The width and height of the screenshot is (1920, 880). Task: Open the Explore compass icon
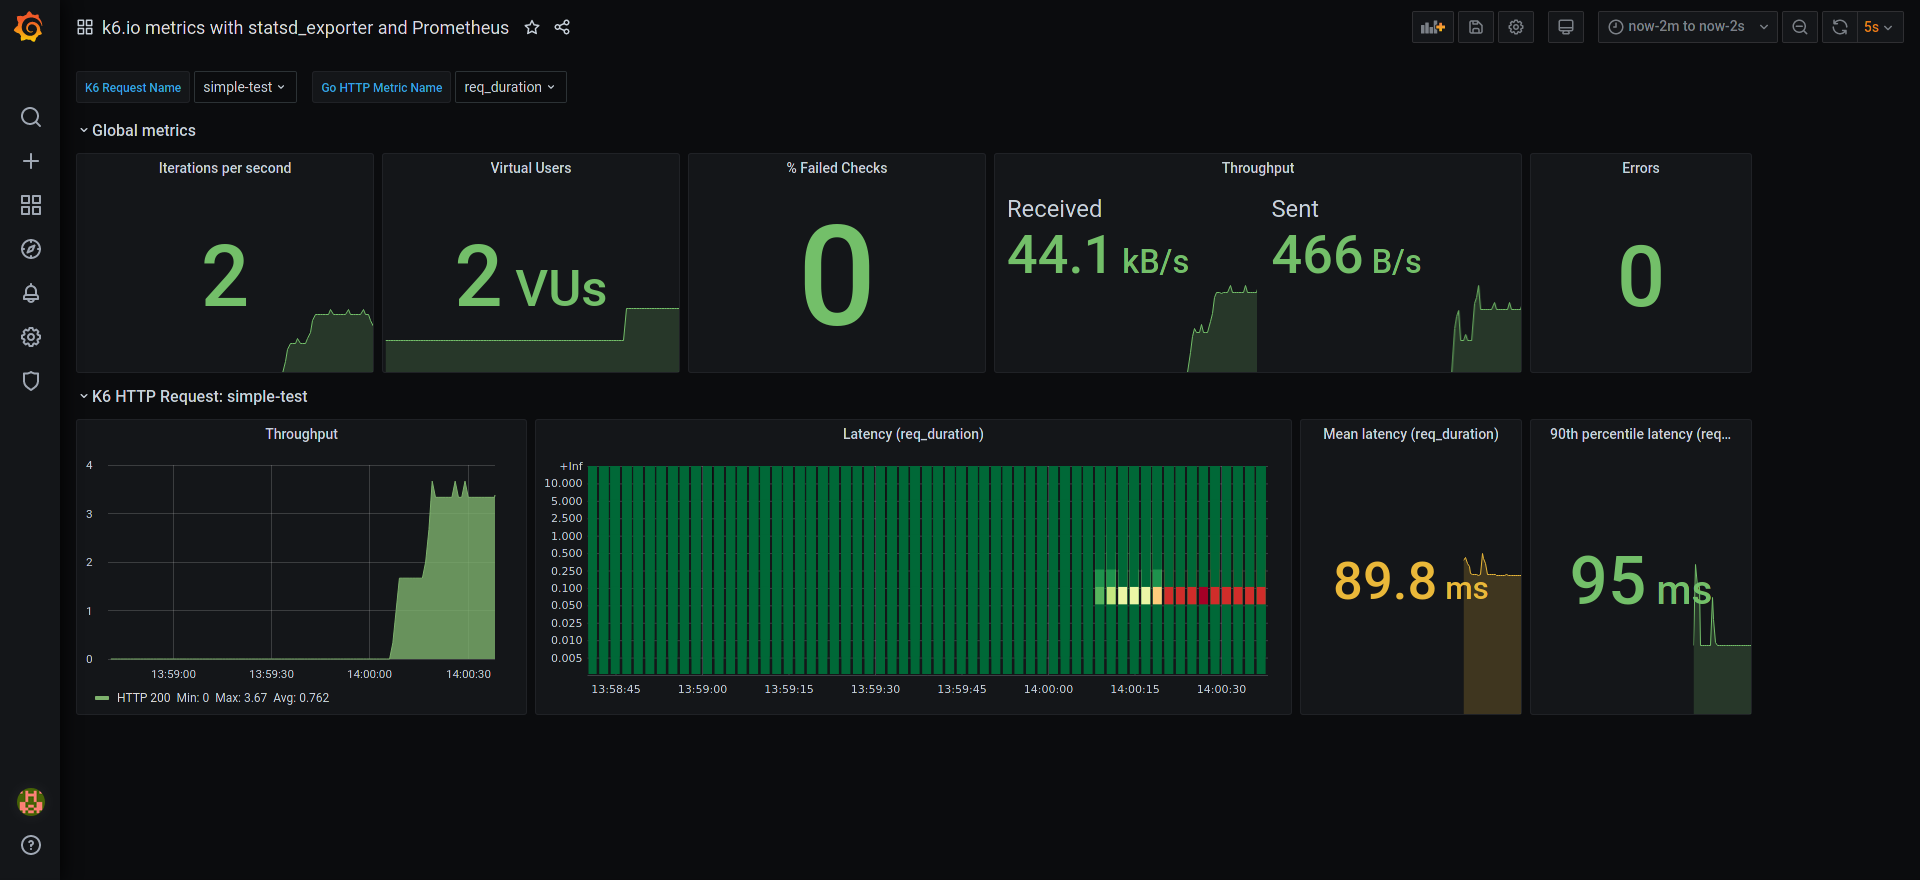31,249
